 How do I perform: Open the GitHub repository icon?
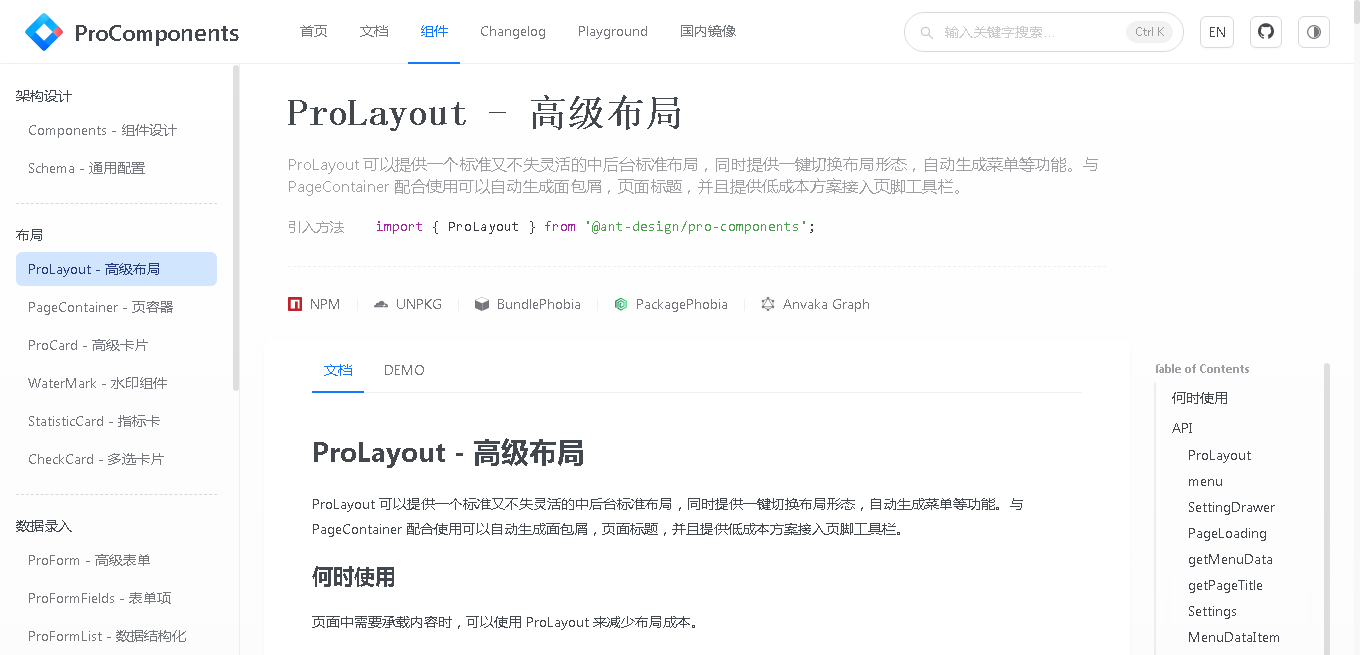[x=1266, y=32]
